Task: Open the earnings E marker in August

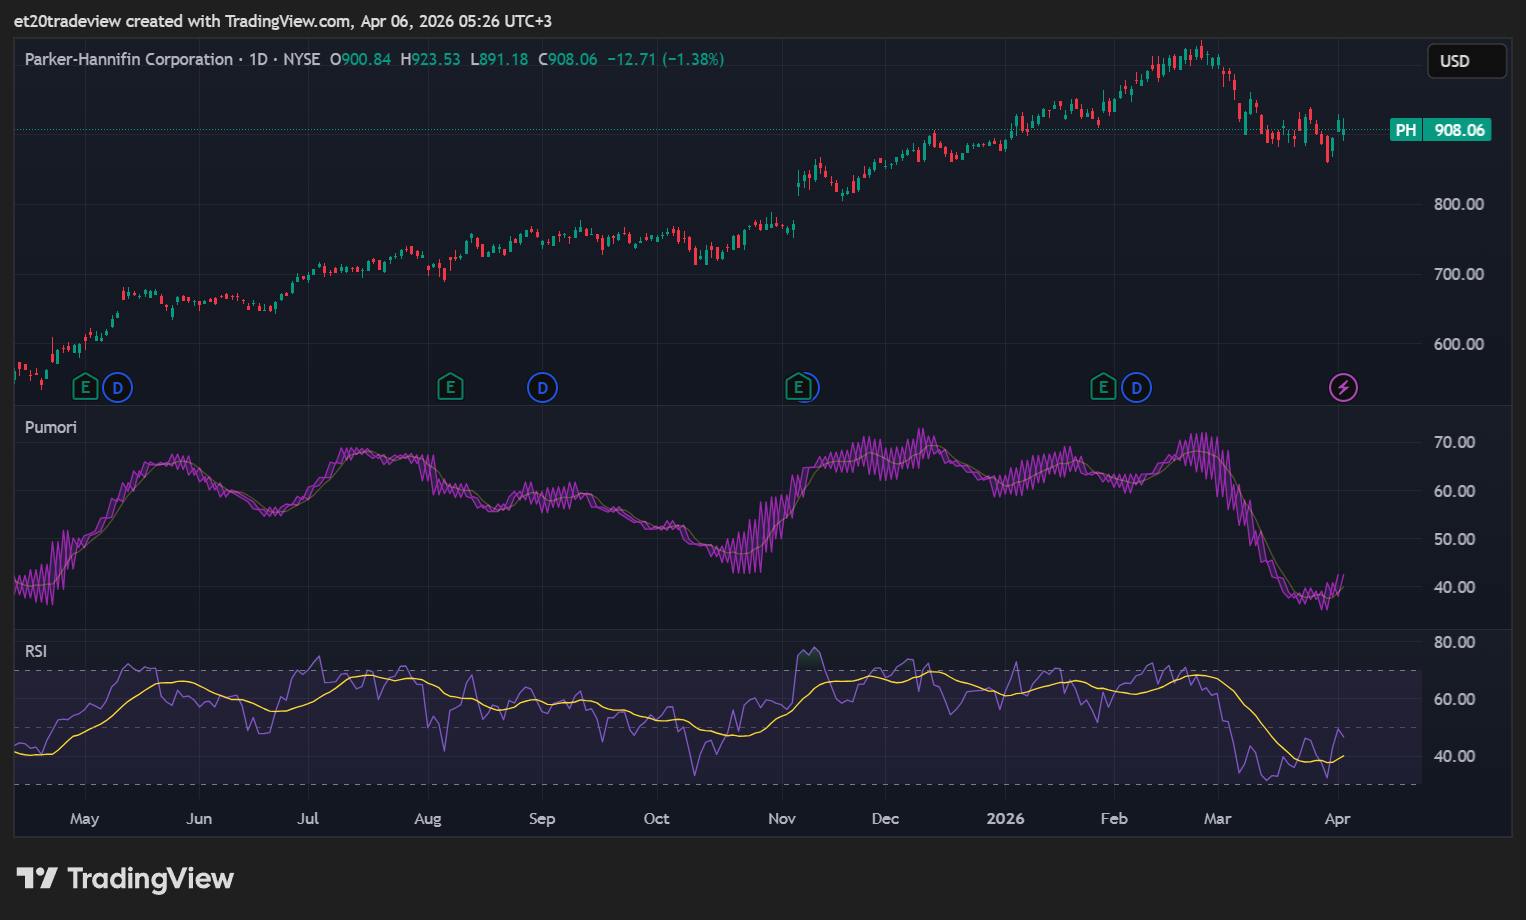Action: 450,387
